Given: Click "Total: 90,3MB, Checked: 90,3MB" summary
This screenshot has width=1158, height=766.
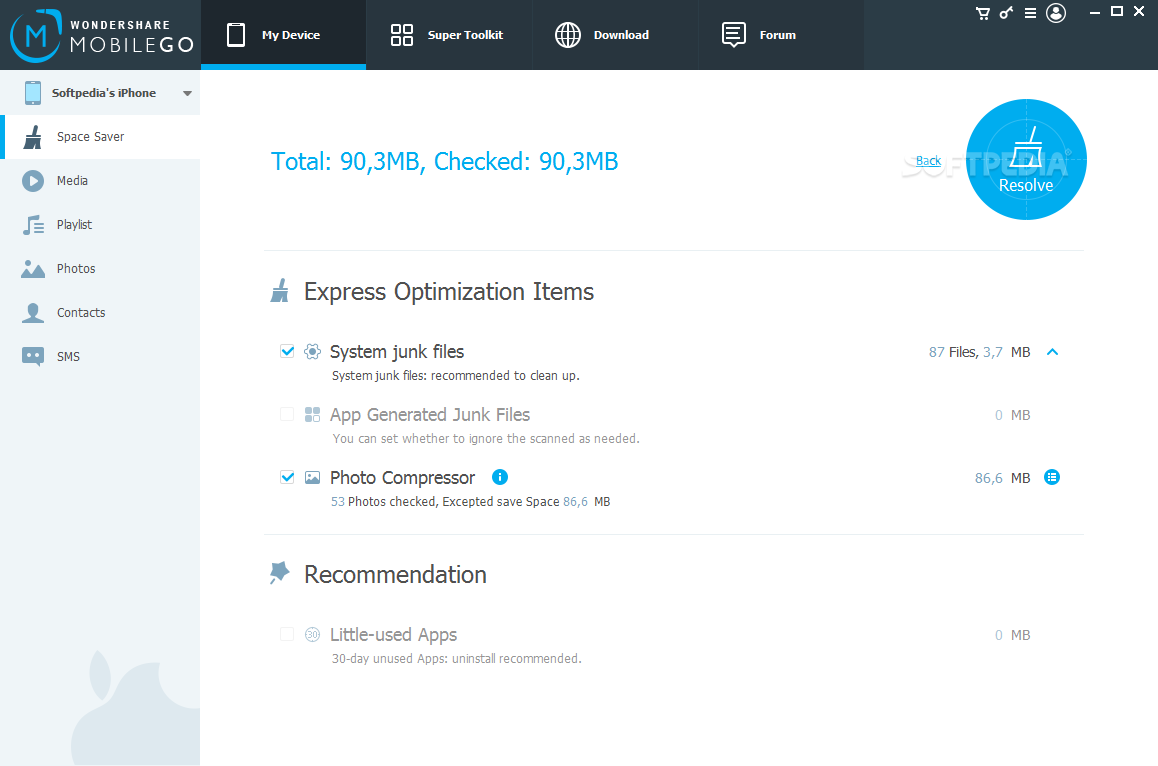Looking at the screenshot, I should tap(445, 161).
